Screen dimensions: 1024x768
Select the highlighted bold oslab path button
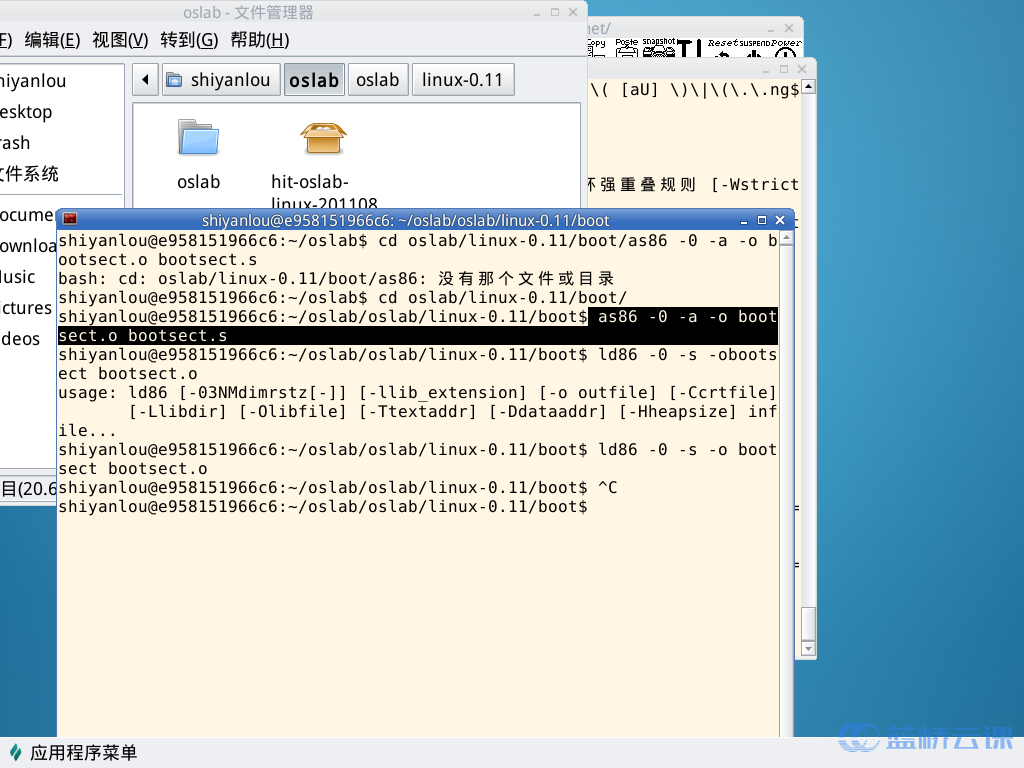coord(314,80)
